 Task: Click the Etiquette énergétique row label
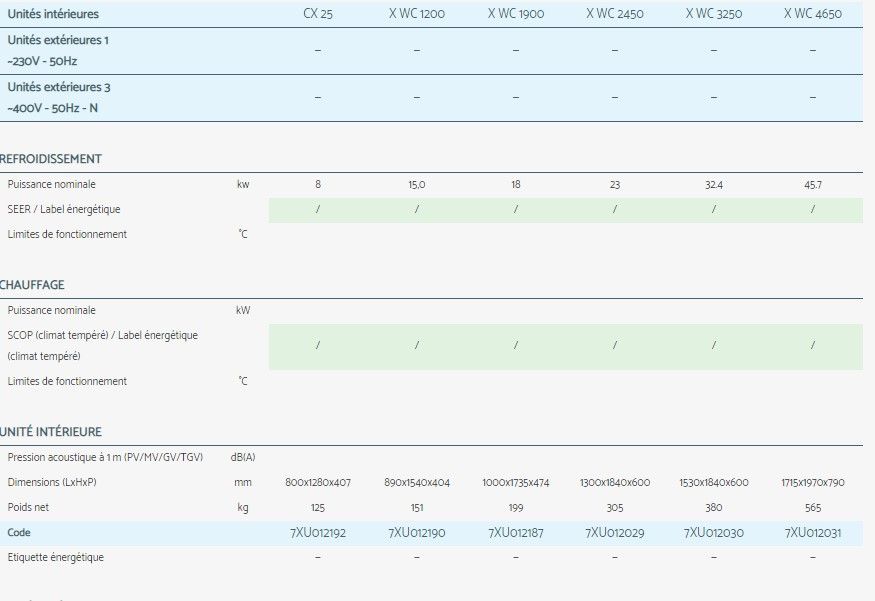[x=55, y=557]
